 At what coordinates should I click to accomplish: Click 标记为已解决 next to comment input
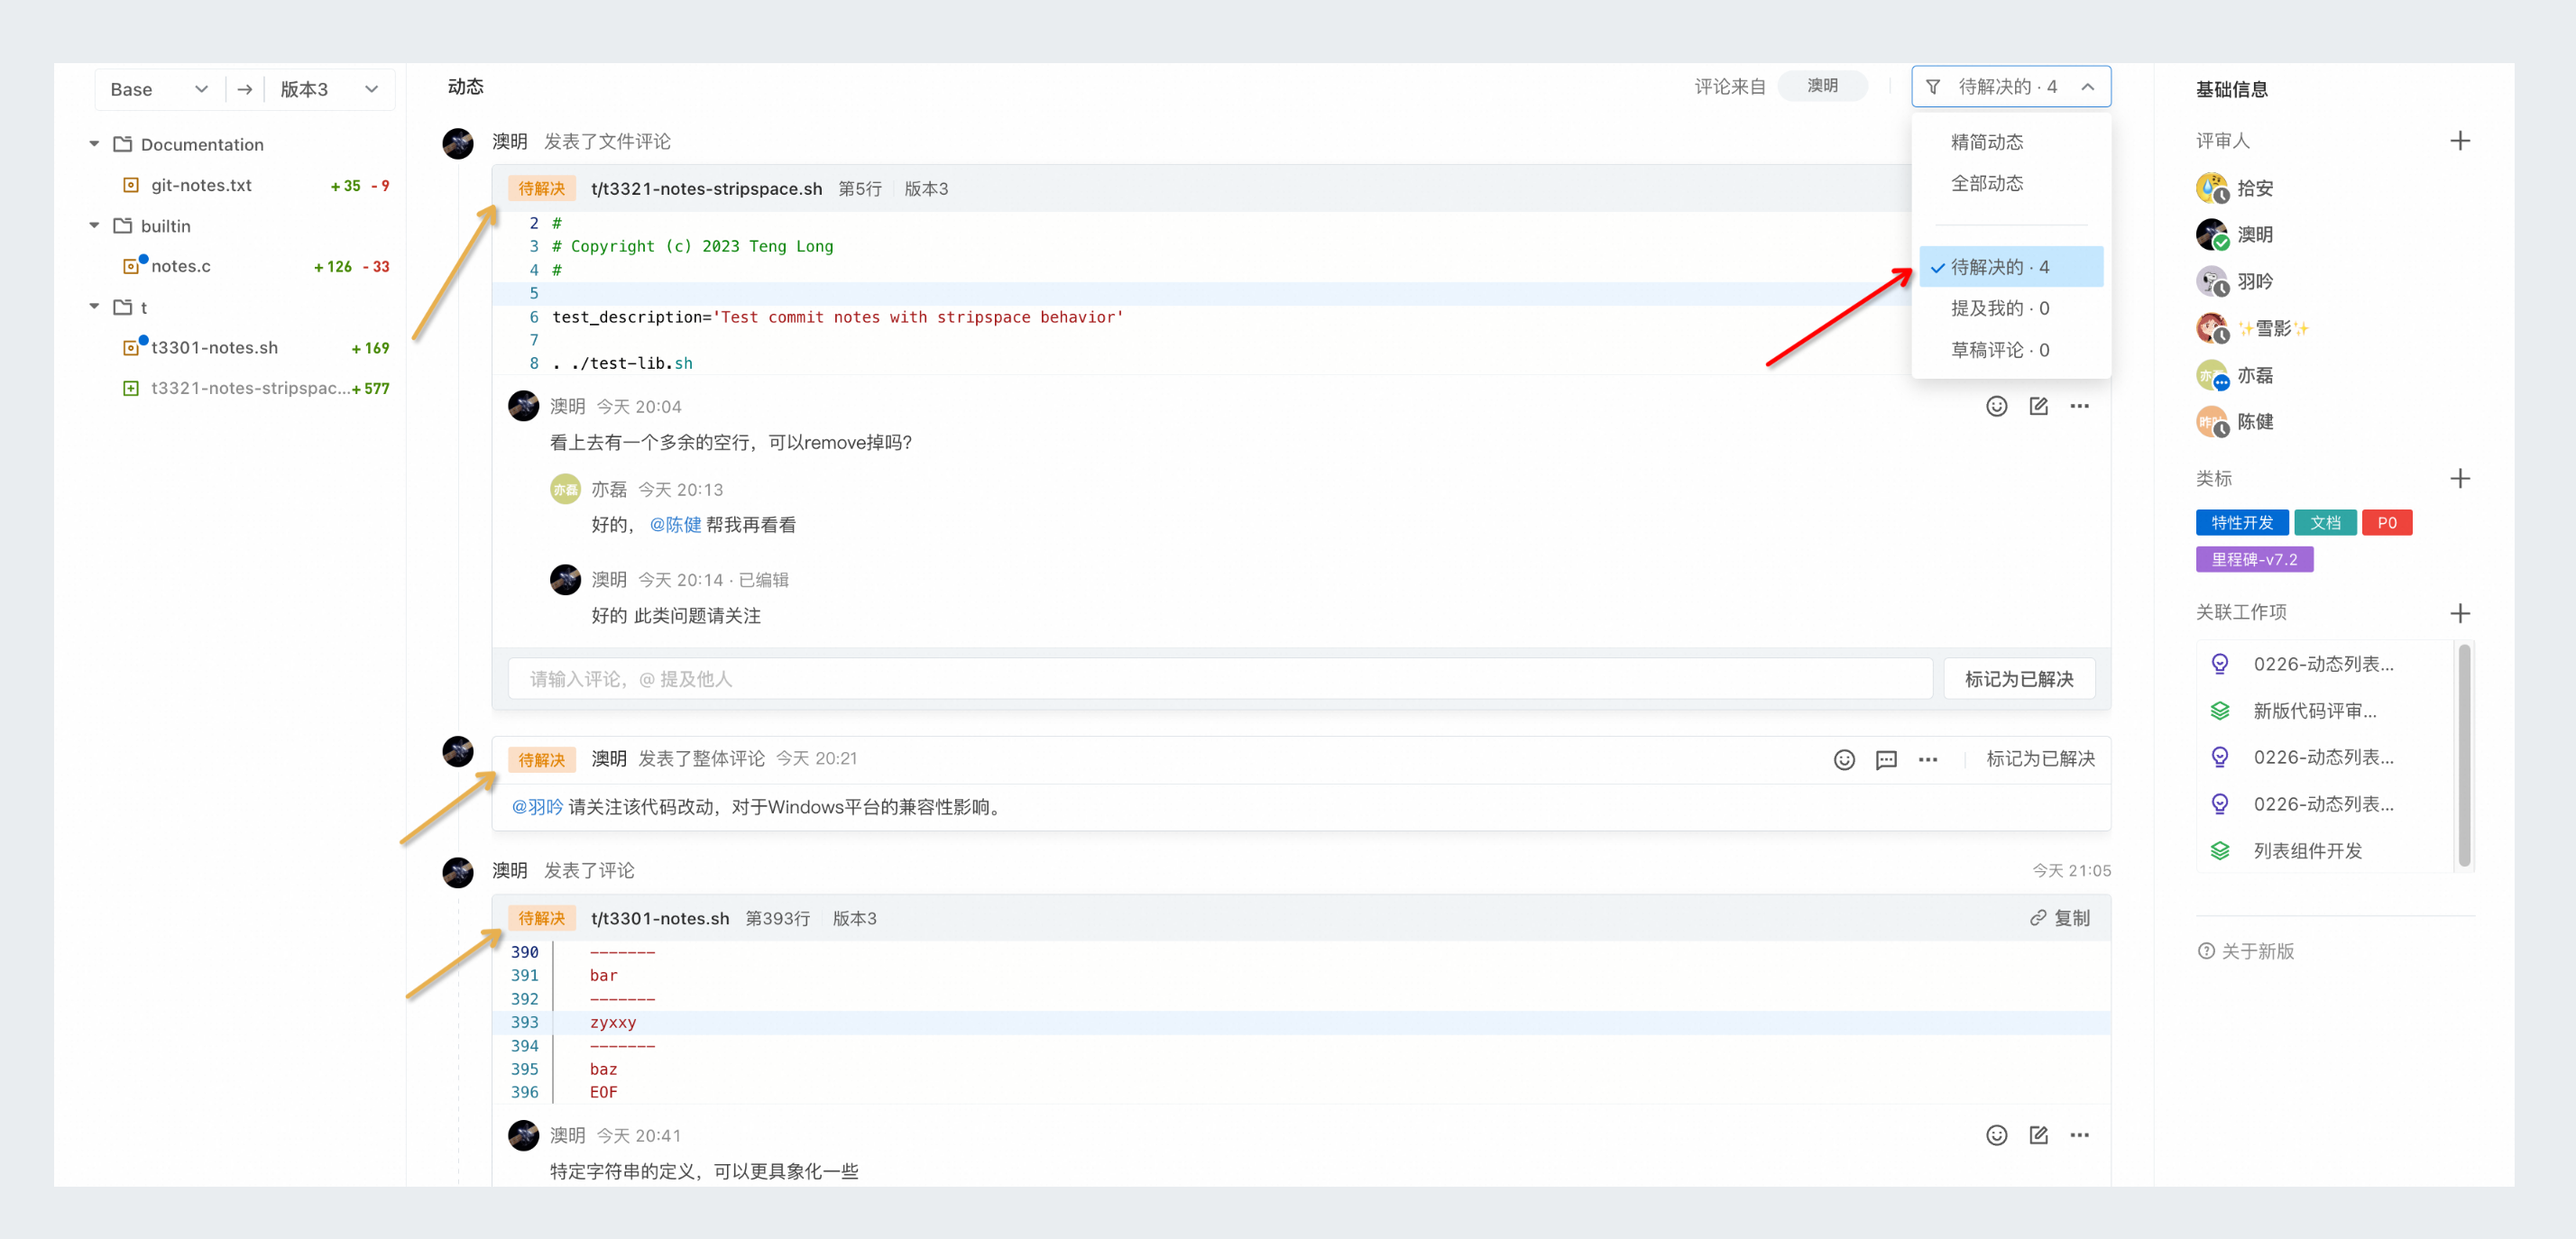[x=2018, y=679]
